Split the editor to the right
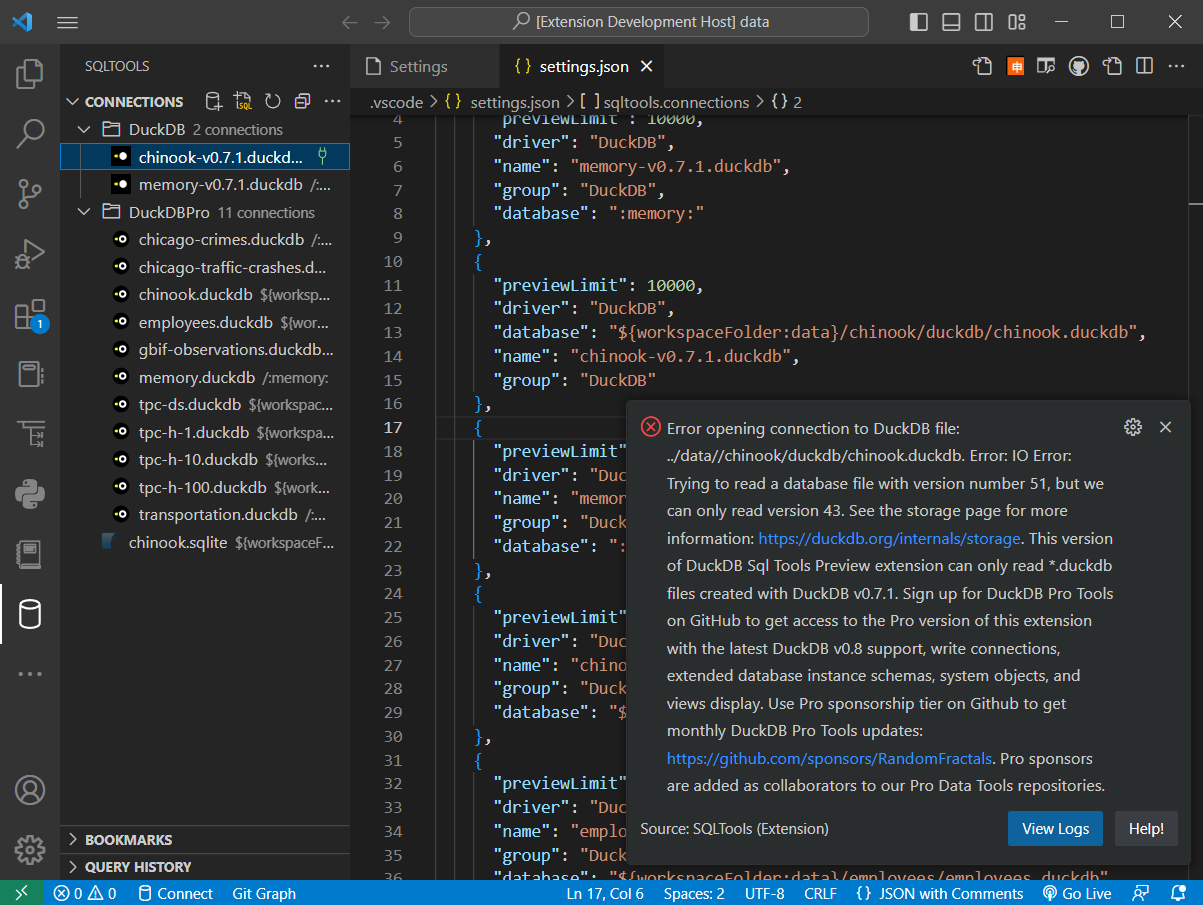Image resolution: width=1203 pixels, height=905 pixels. (1145, 66)
